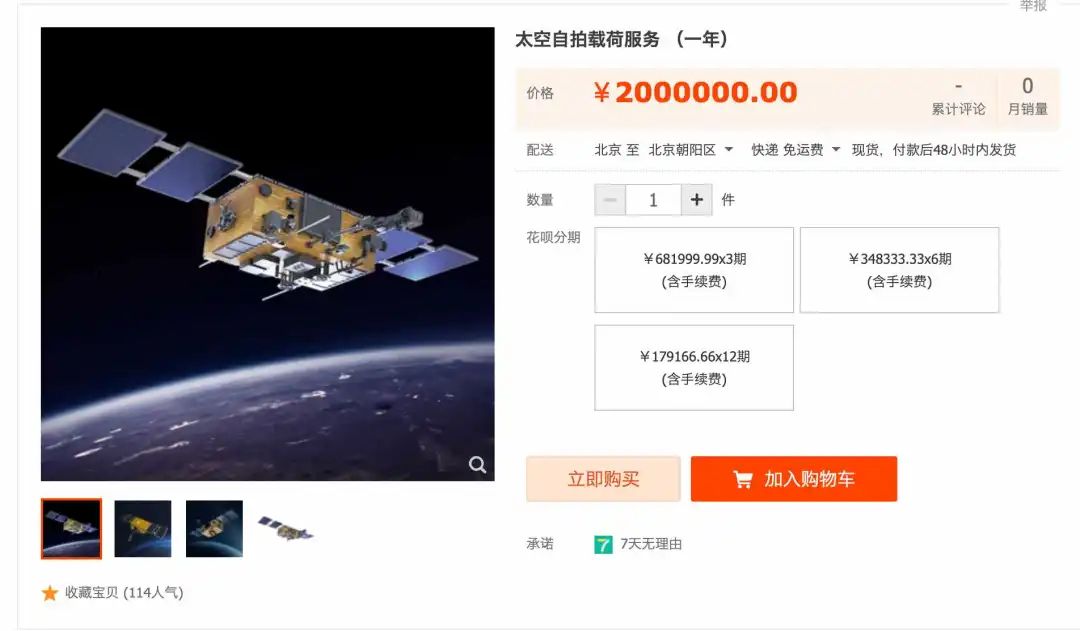Show the third satellite thumbnail image
The width and height of the screenshot is (1080, 631).
214,528
